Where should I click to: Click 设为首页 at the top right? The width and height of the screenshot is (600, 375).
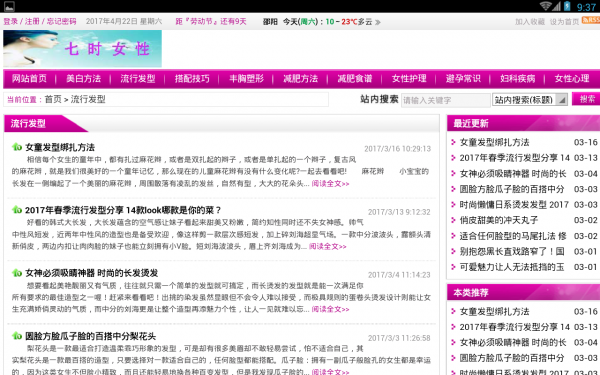[x=564, y=22]
